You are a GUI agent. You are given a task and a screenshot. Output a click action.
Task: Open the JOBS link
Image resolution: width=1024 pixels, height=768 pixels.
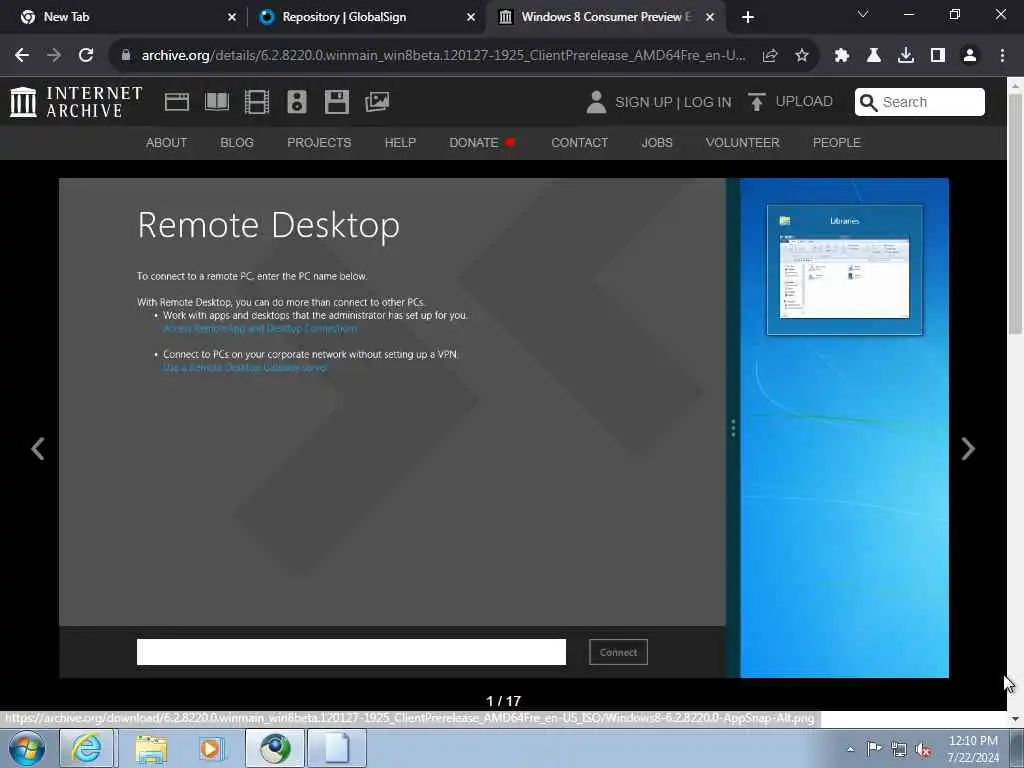pyautogui.click(x=657, y=142)
